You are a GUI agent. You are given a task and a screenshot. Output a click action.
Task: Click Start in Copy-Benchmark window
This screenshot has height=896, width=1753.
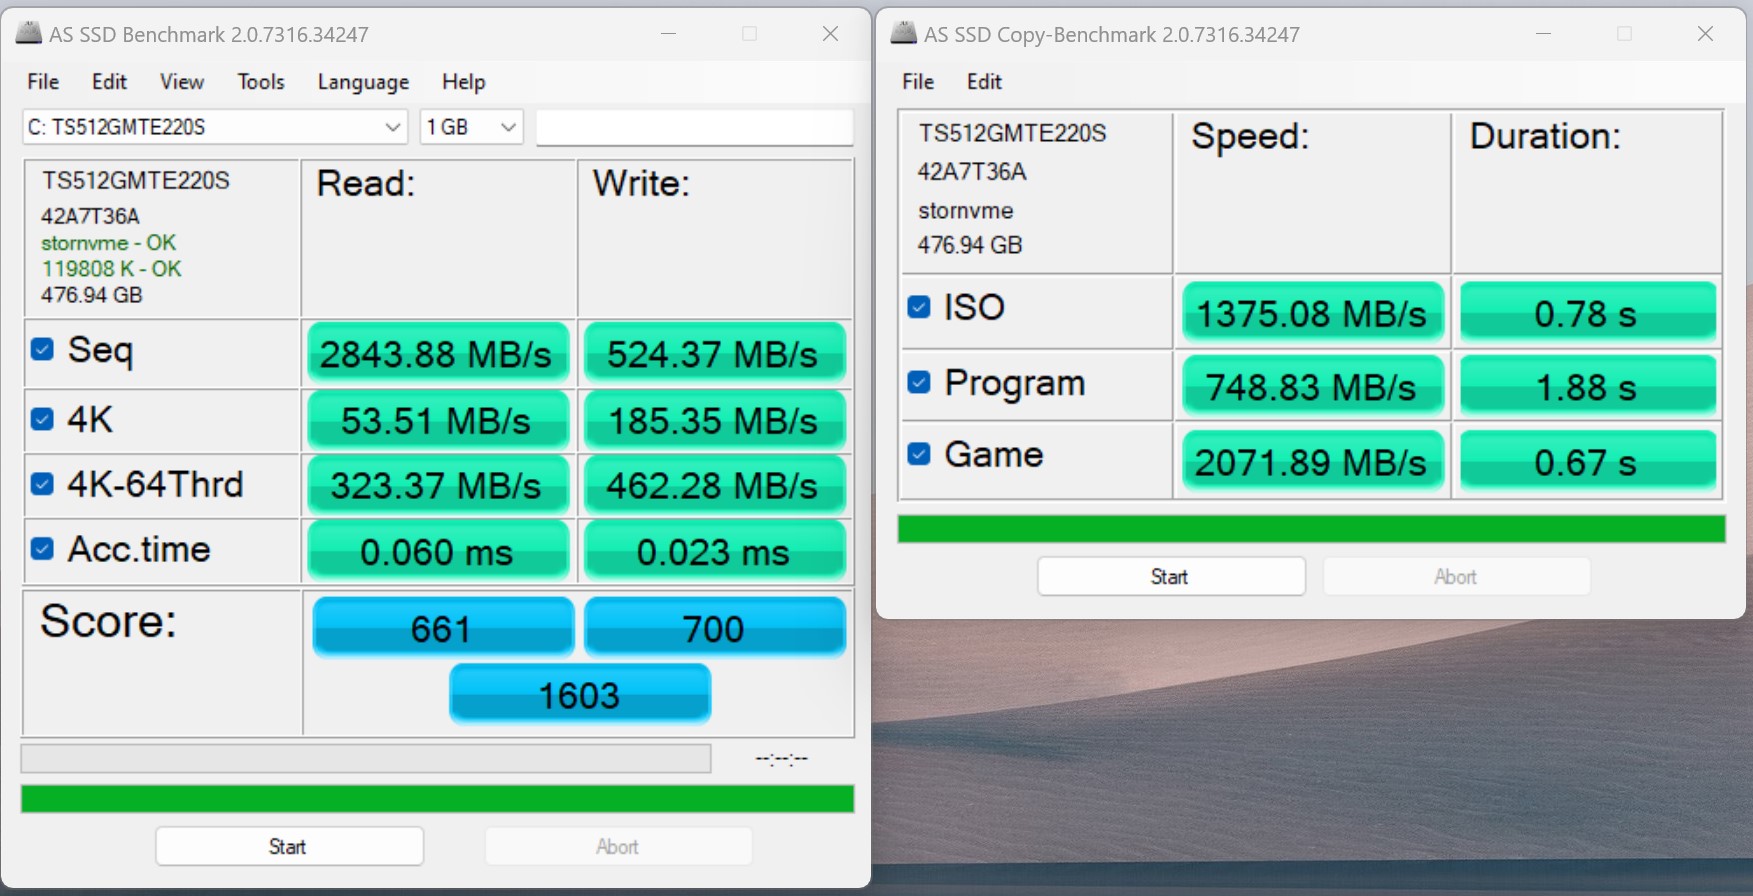pos(1171,576)
